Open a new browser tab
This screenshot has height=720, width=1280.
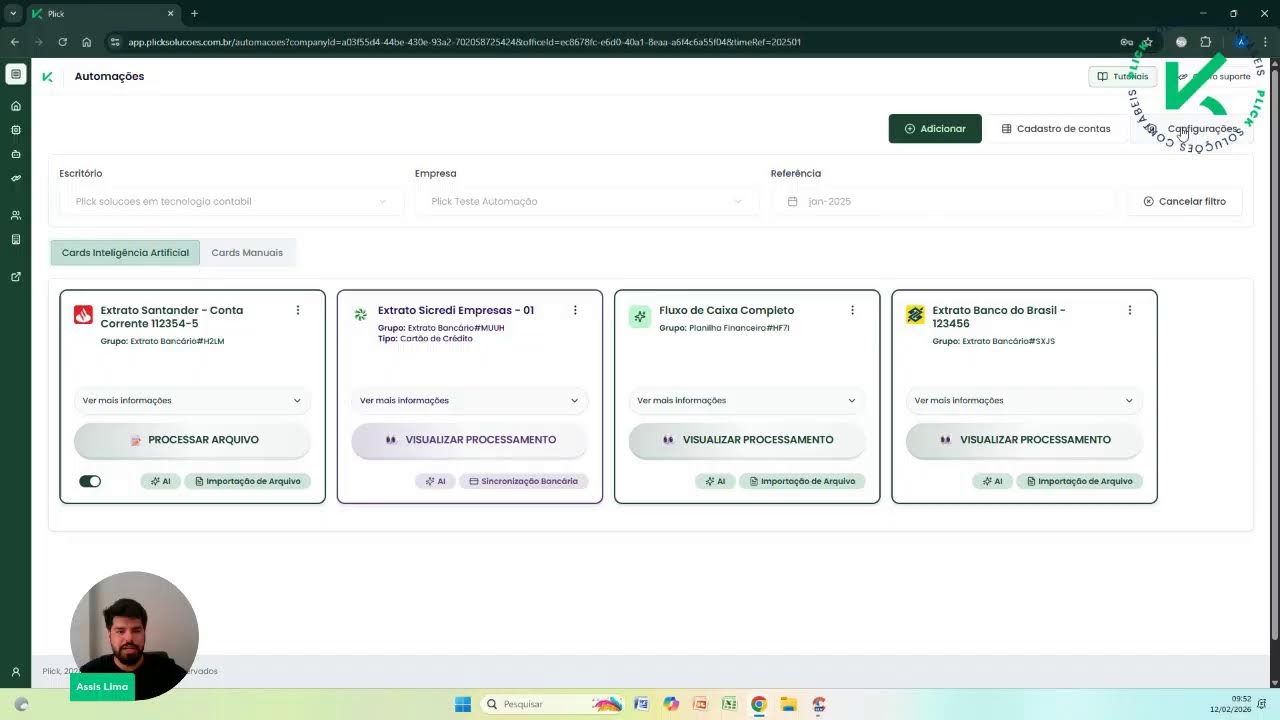coord(194,14)
